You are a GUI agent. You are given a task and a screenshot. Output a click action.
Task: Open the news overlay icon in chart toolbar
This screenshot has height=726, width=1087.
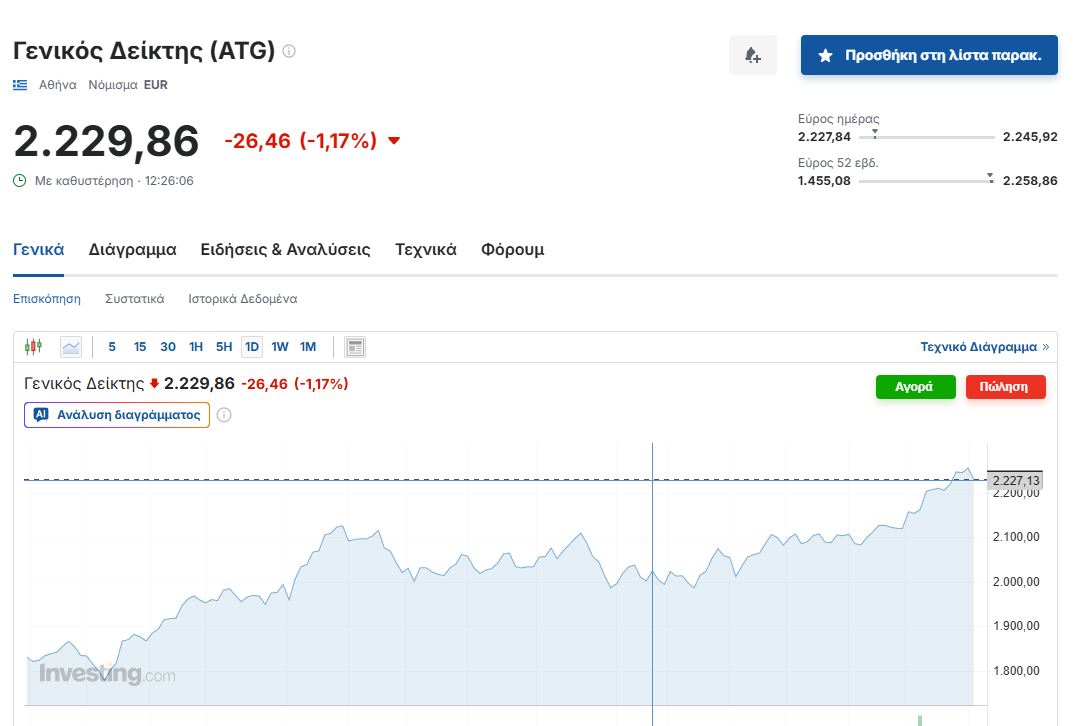(x=355, y=347)
